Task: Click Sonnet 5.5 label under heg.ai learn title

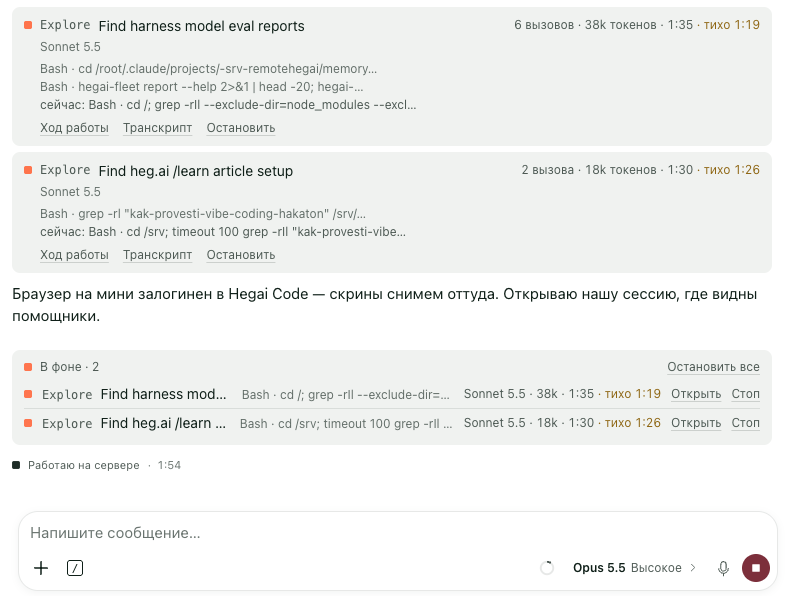Action: [71, 192]
